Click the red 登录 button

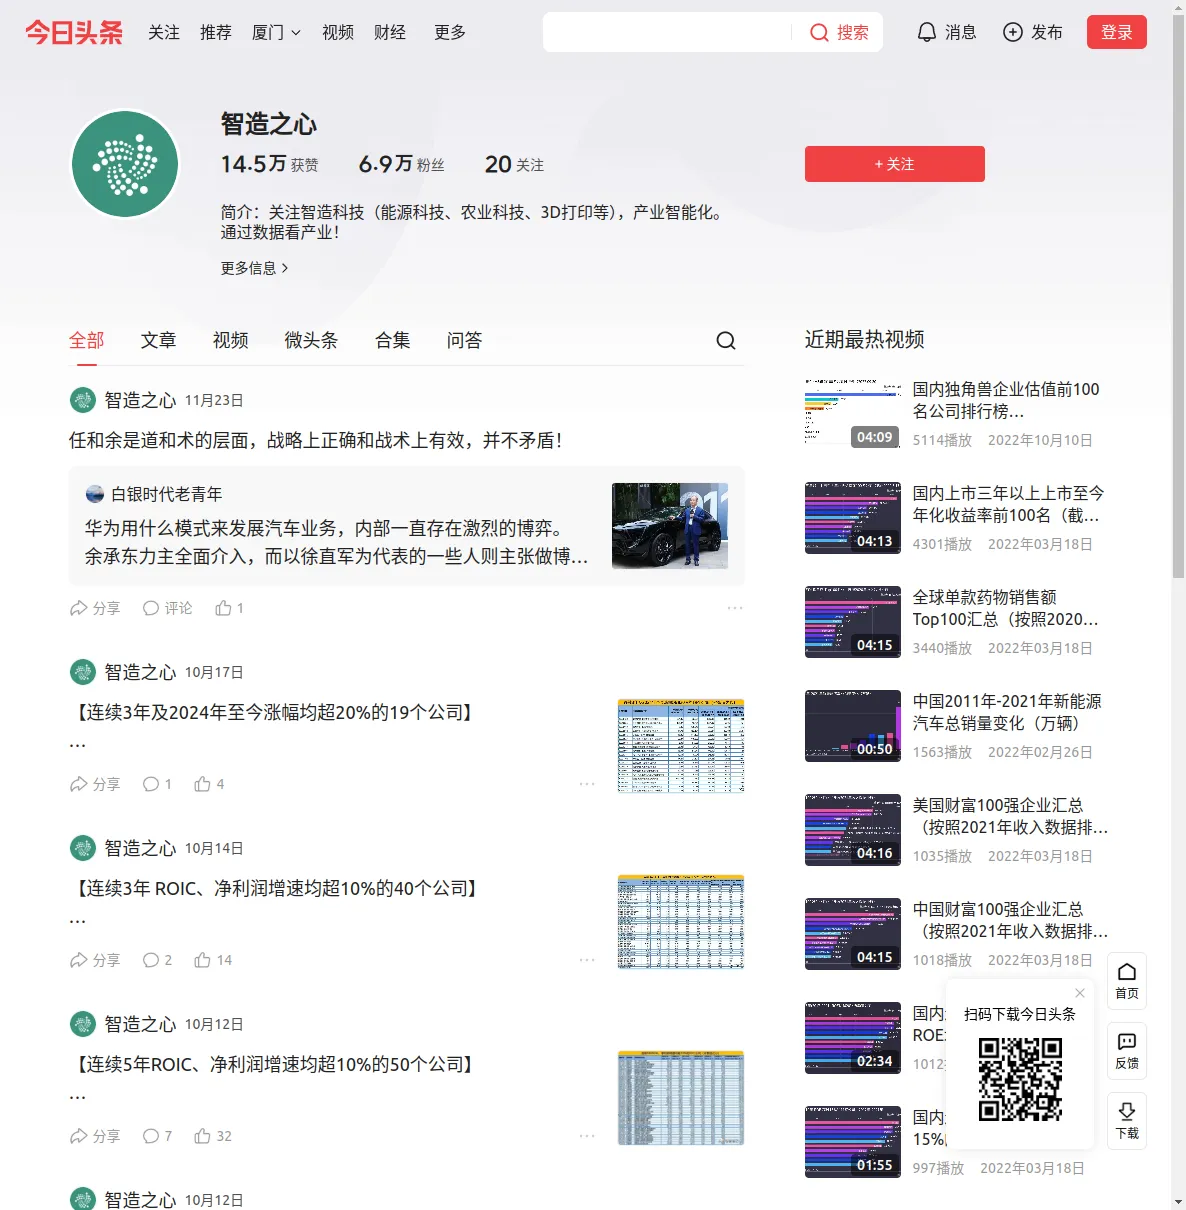coord(1117,32)
